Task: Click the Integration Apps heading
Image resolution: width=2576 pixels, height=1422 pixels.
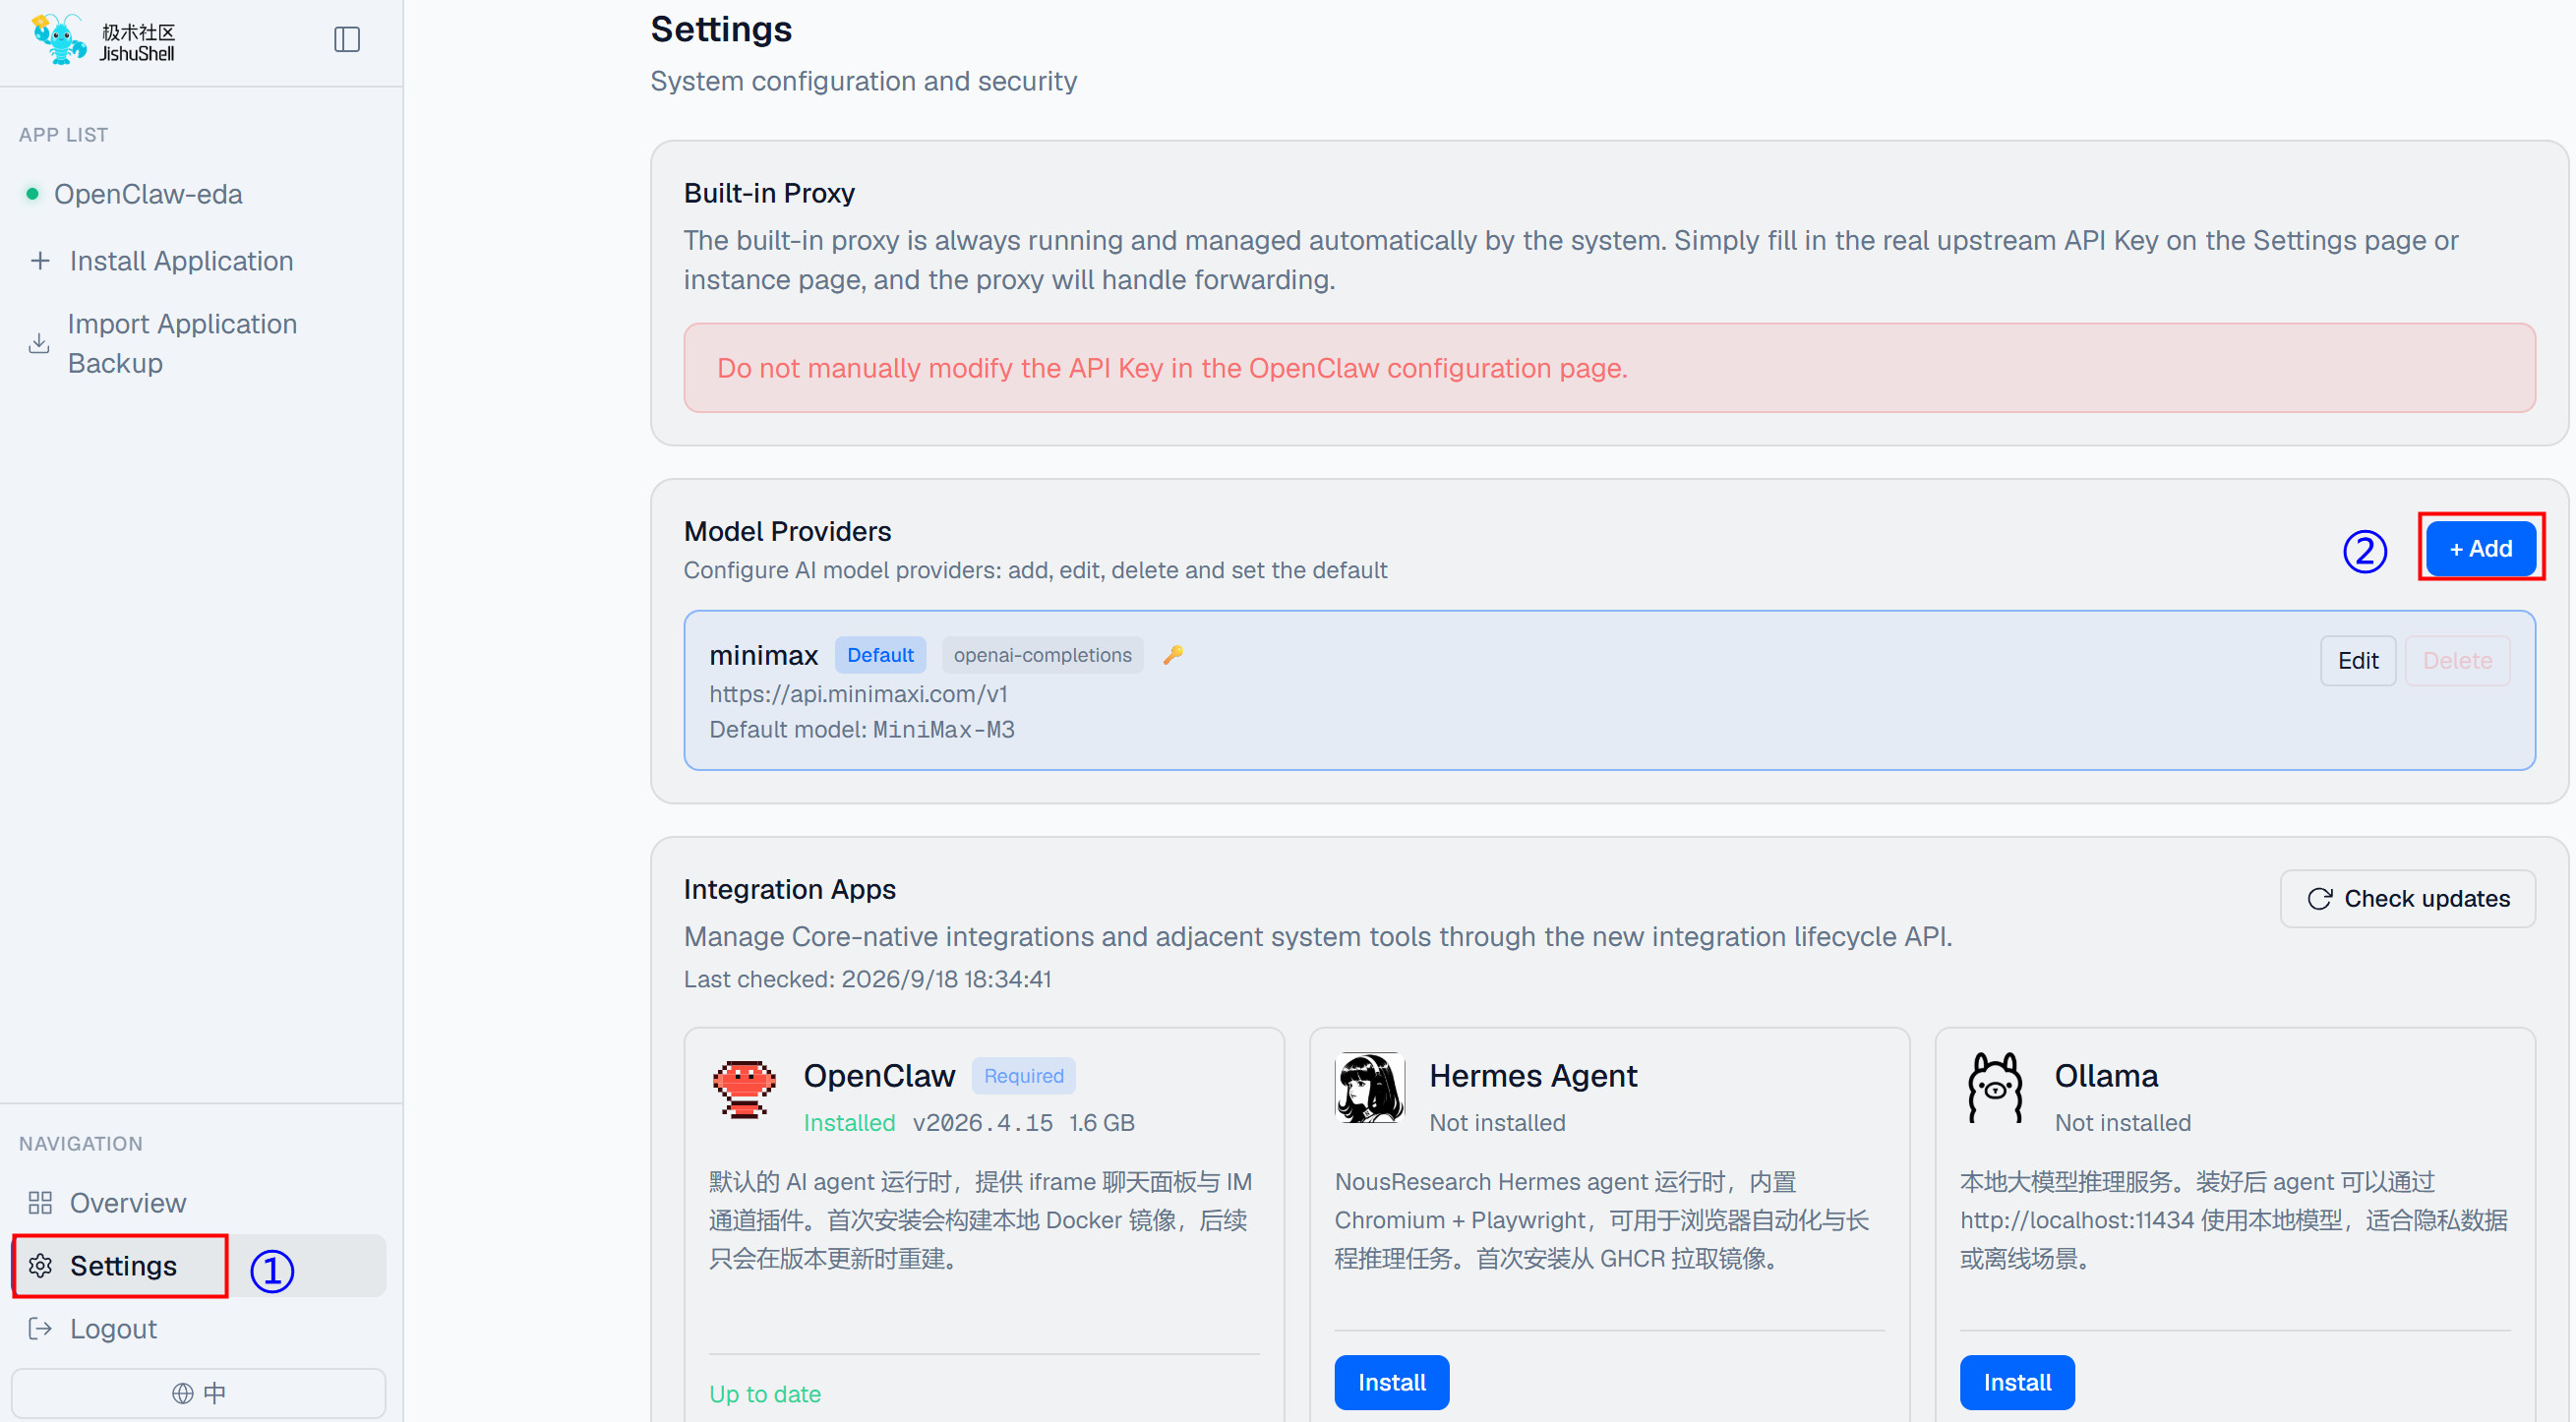Action: click(789, 889)
